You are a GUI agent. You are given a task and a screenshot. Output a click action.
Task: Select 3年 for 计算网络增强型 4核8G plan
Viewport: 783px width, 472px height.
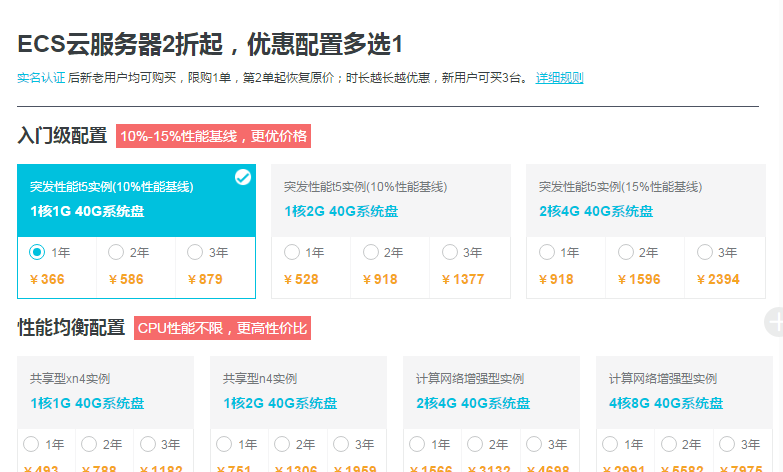[727, 444]
